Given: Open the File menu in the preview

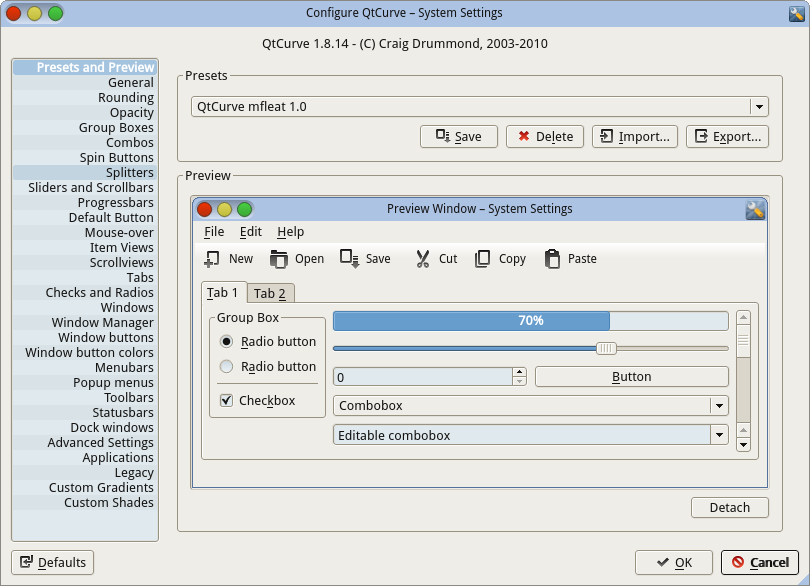Looking at the screenshot, I should pyautogui.click(x=214, y=232).
